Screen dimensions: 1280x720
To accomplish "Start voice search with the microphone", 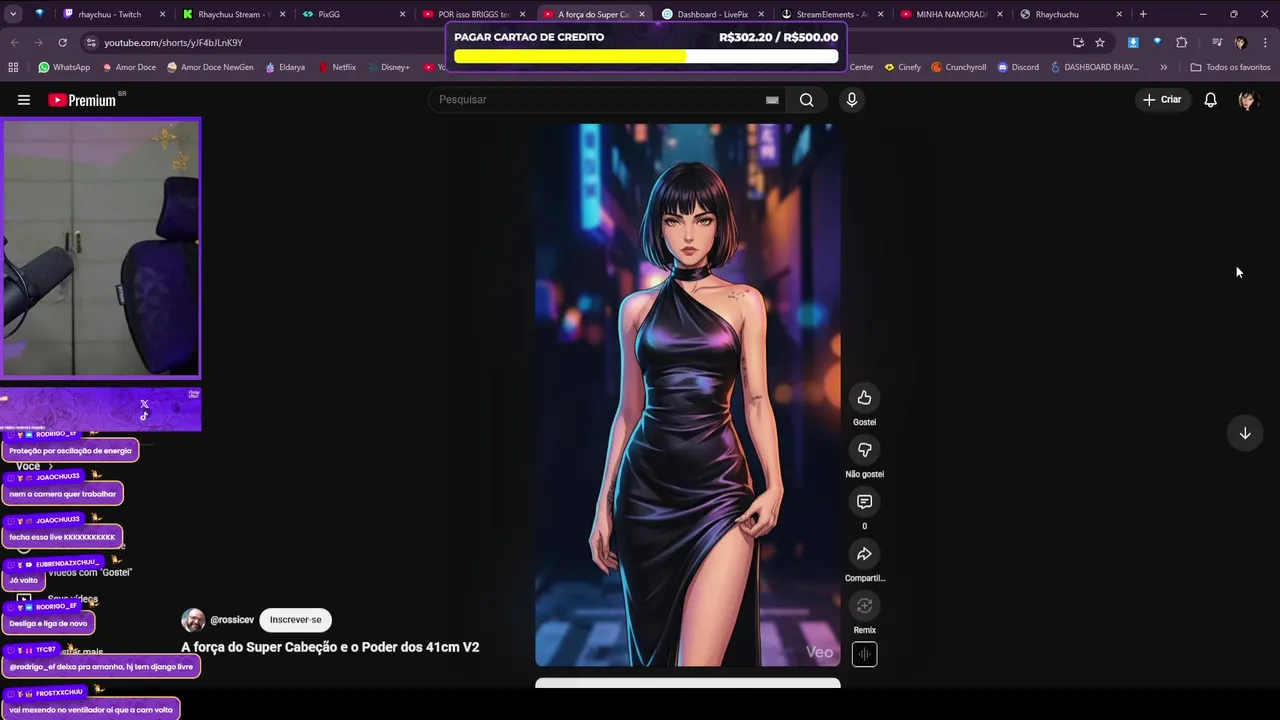I will 852,100.
